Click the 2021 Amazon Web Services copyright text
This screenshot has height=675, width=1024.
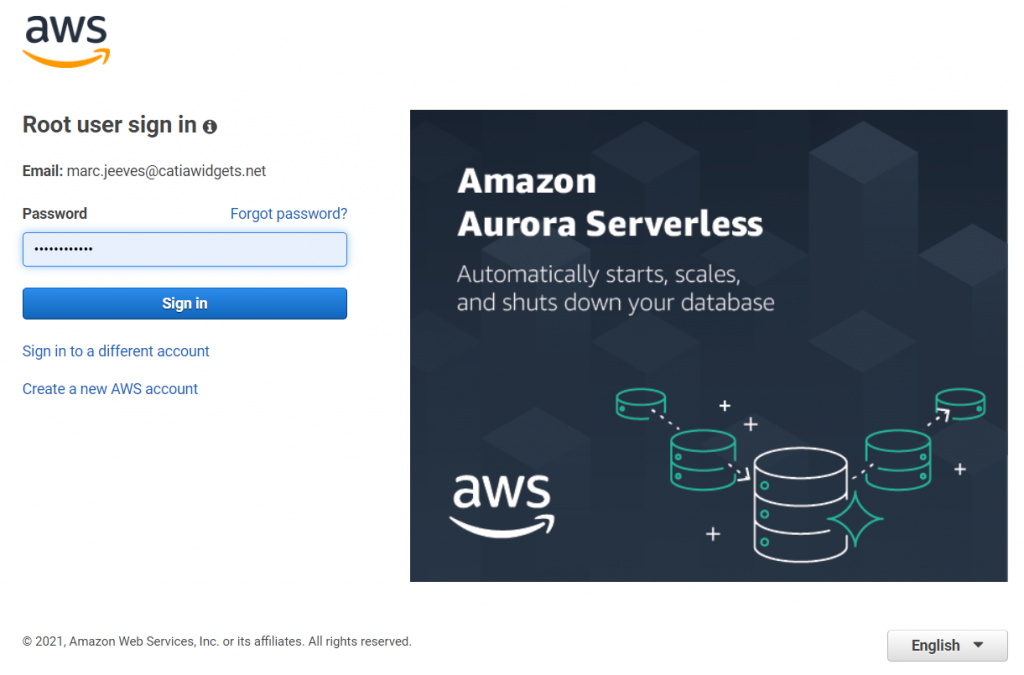(x=217, y=642)
